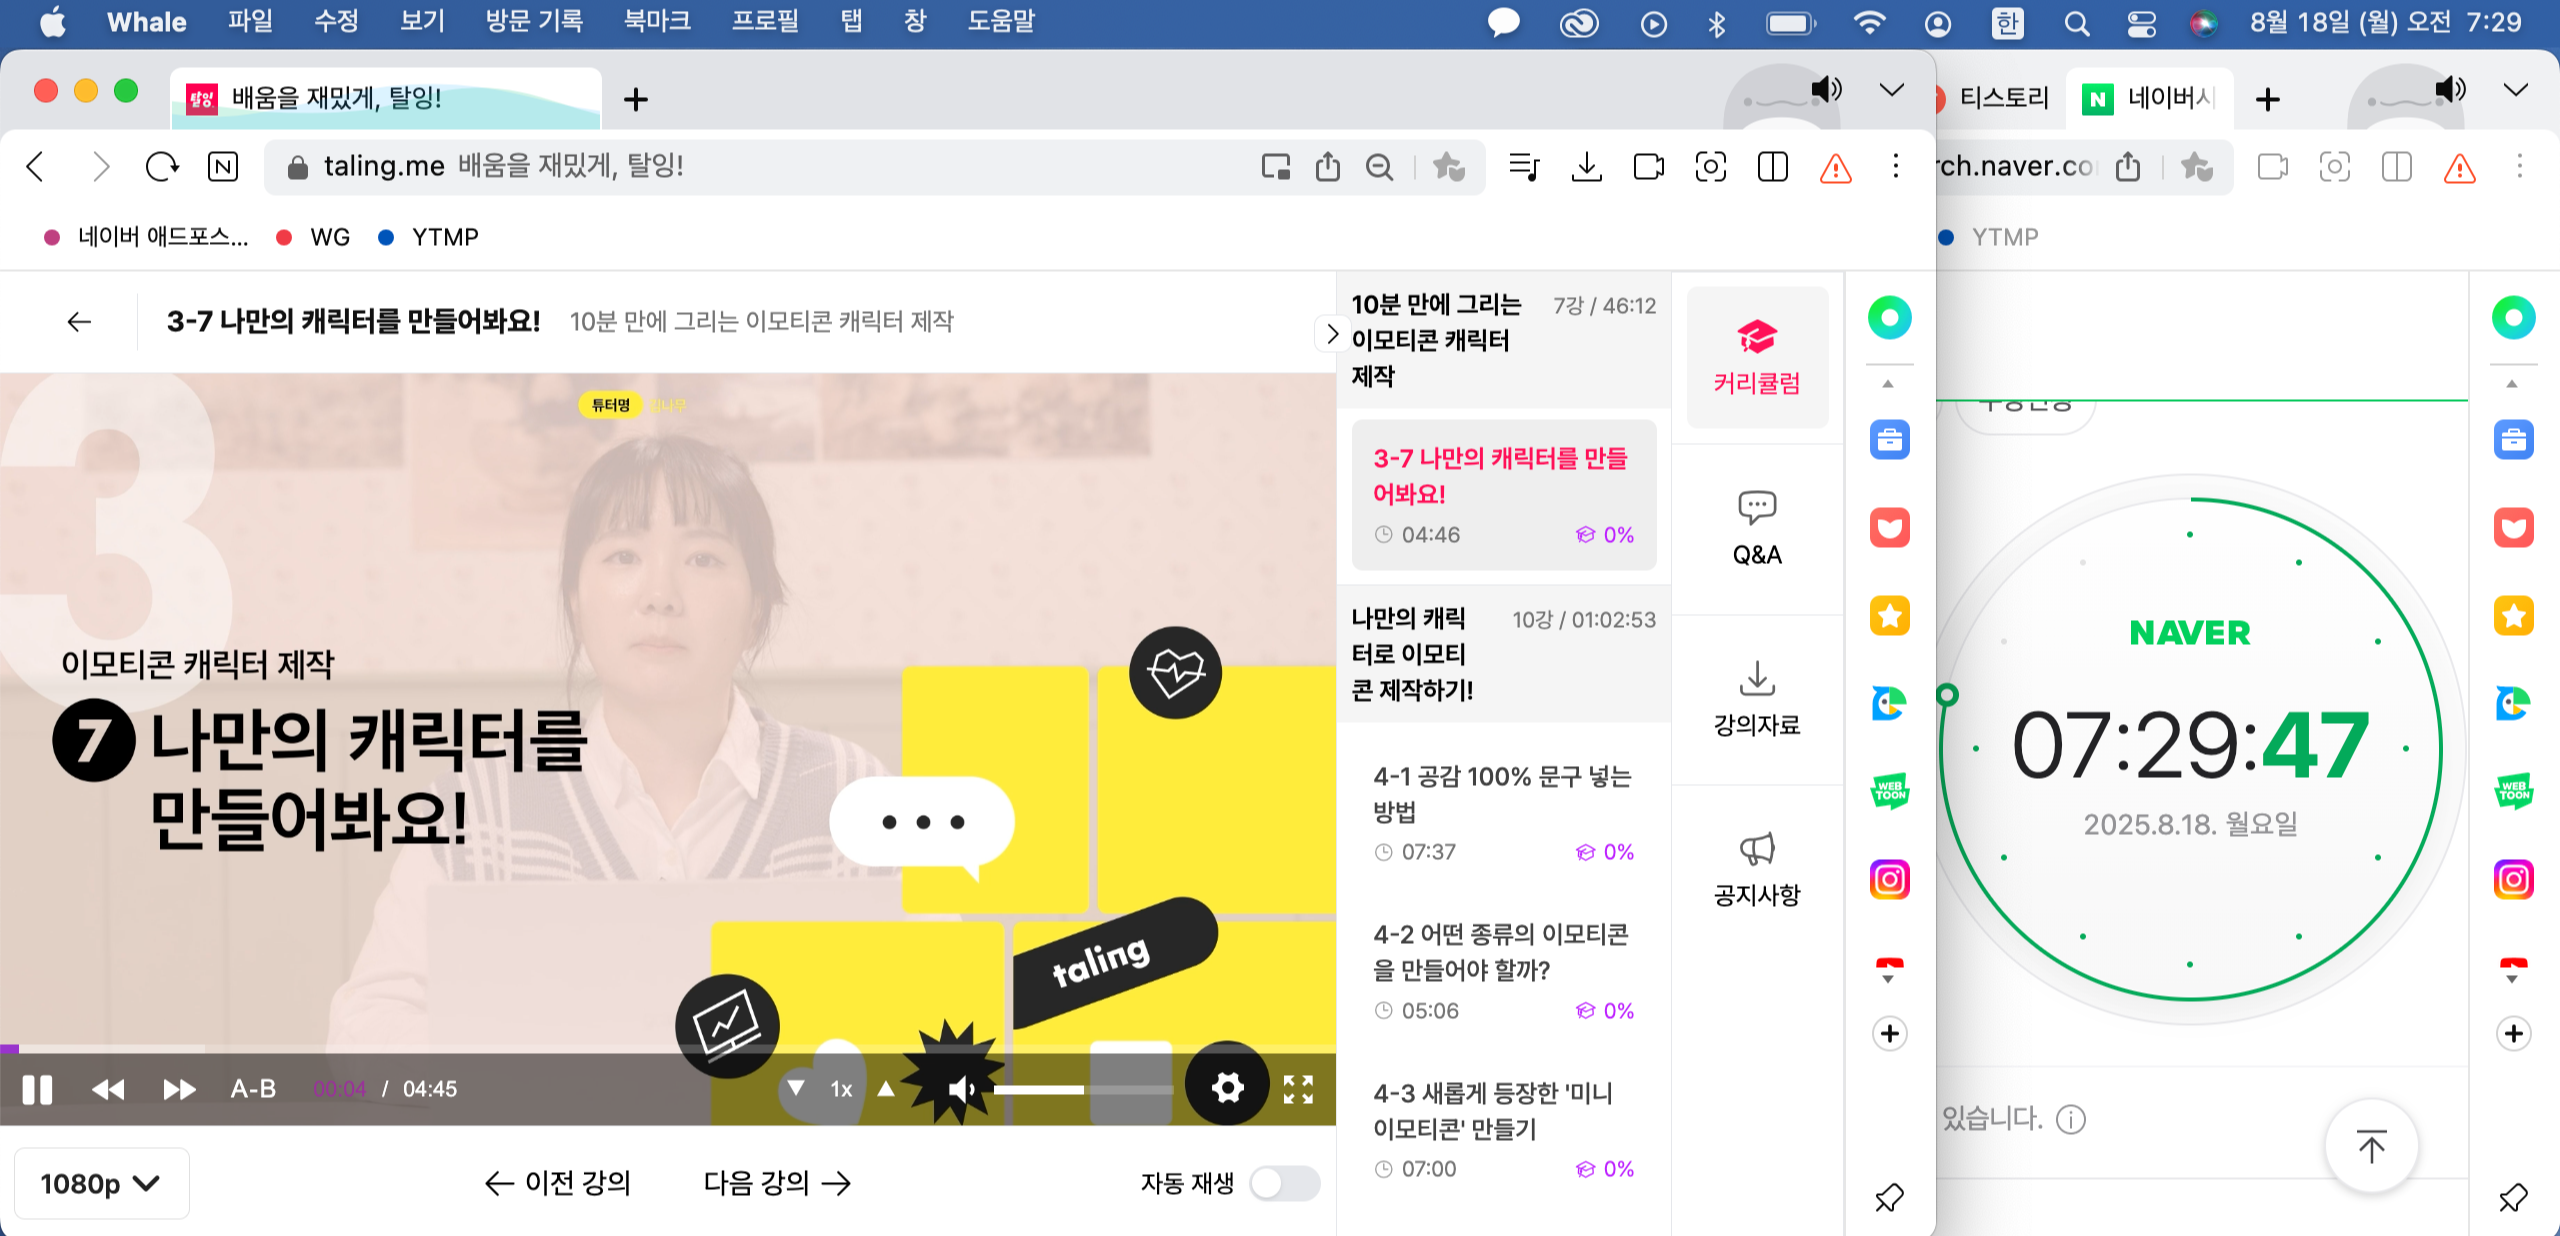Open the Naver Webtoon sidebar icon

coord(1889,791)
